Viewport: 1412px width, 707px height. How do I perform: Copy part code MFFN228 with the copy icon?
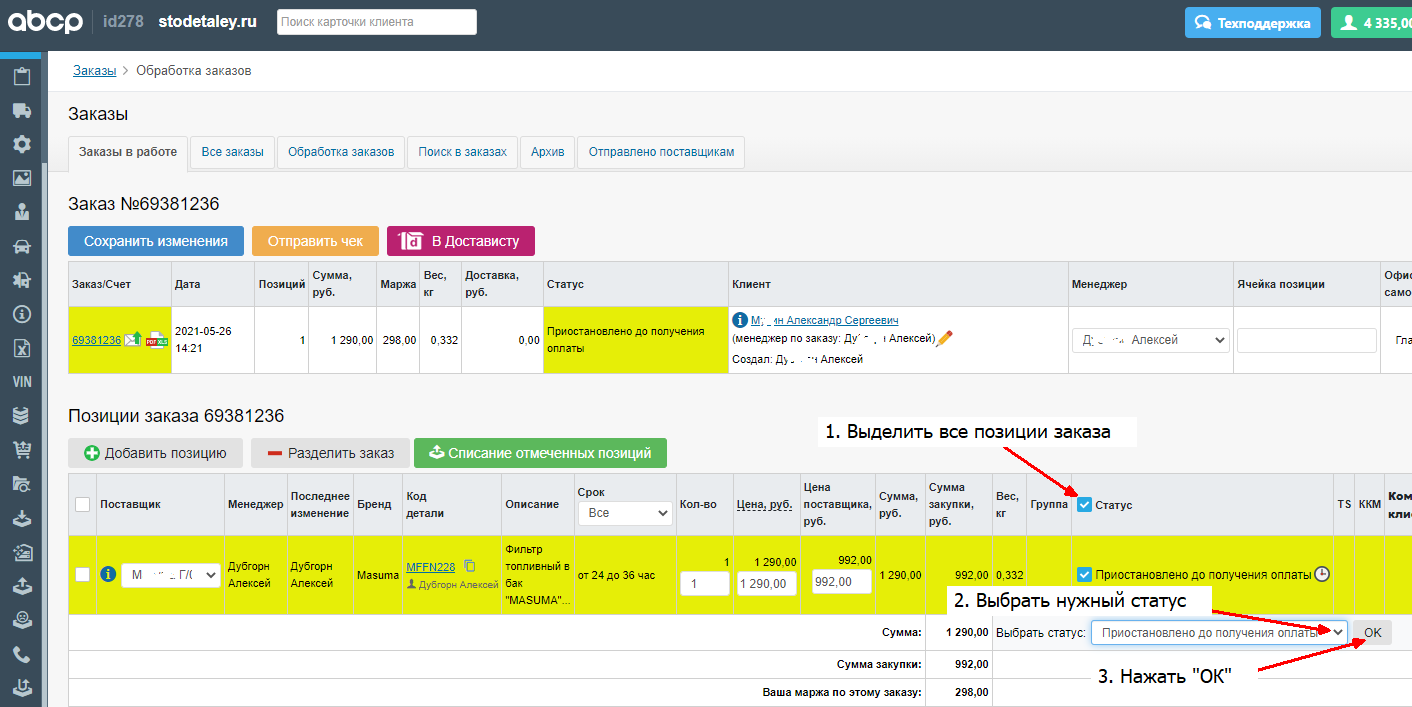click(x=470, y=566)
